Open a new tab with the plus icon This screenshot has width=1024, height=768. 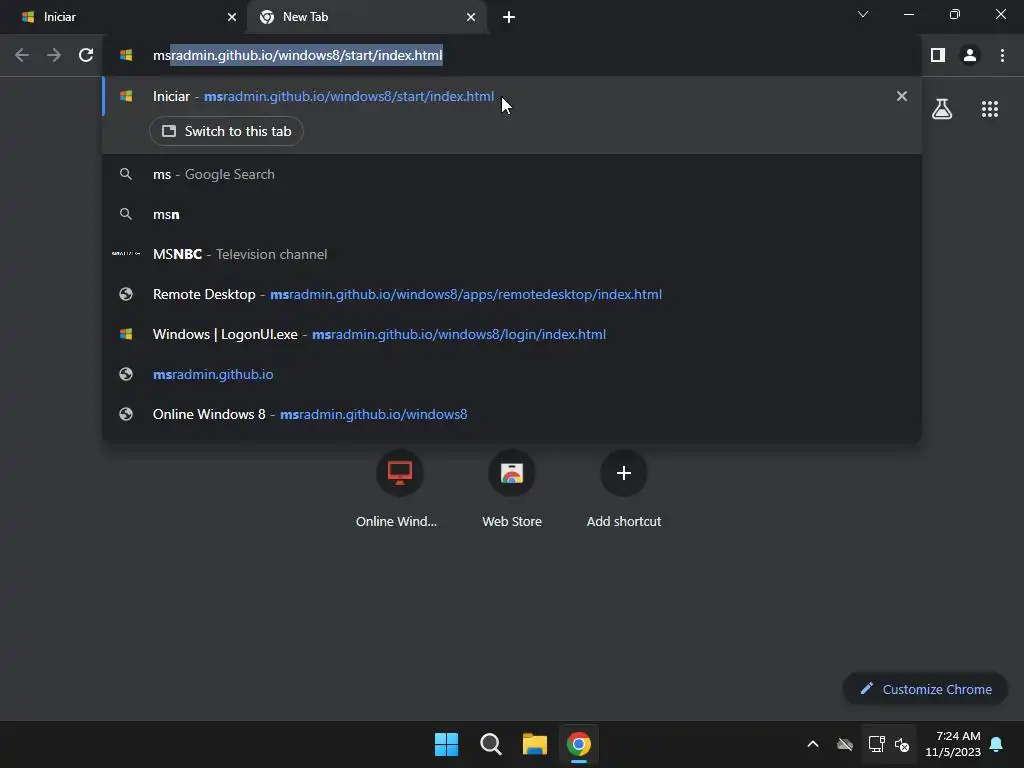(x=509, y=17)
